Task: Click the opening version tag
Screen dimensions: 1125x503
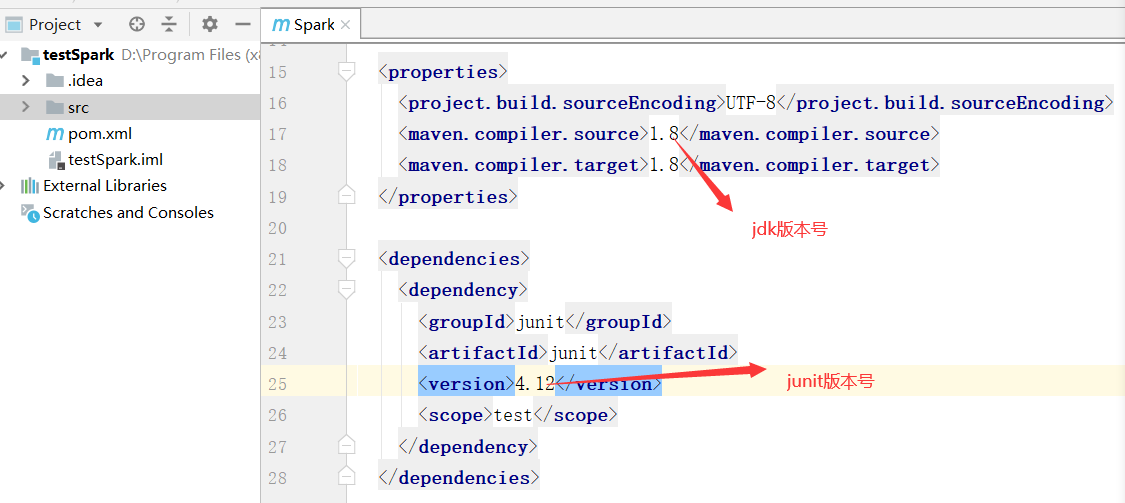Action: click(x=466, y=384)
